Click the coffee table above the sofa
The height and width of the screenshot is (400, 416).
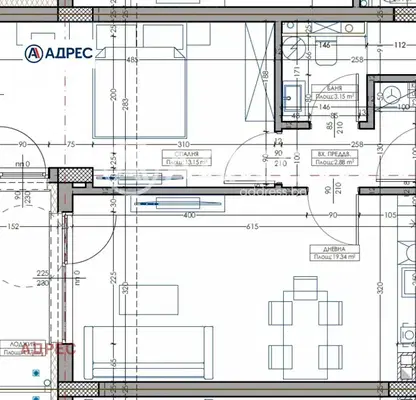click(x=149, y=300)
